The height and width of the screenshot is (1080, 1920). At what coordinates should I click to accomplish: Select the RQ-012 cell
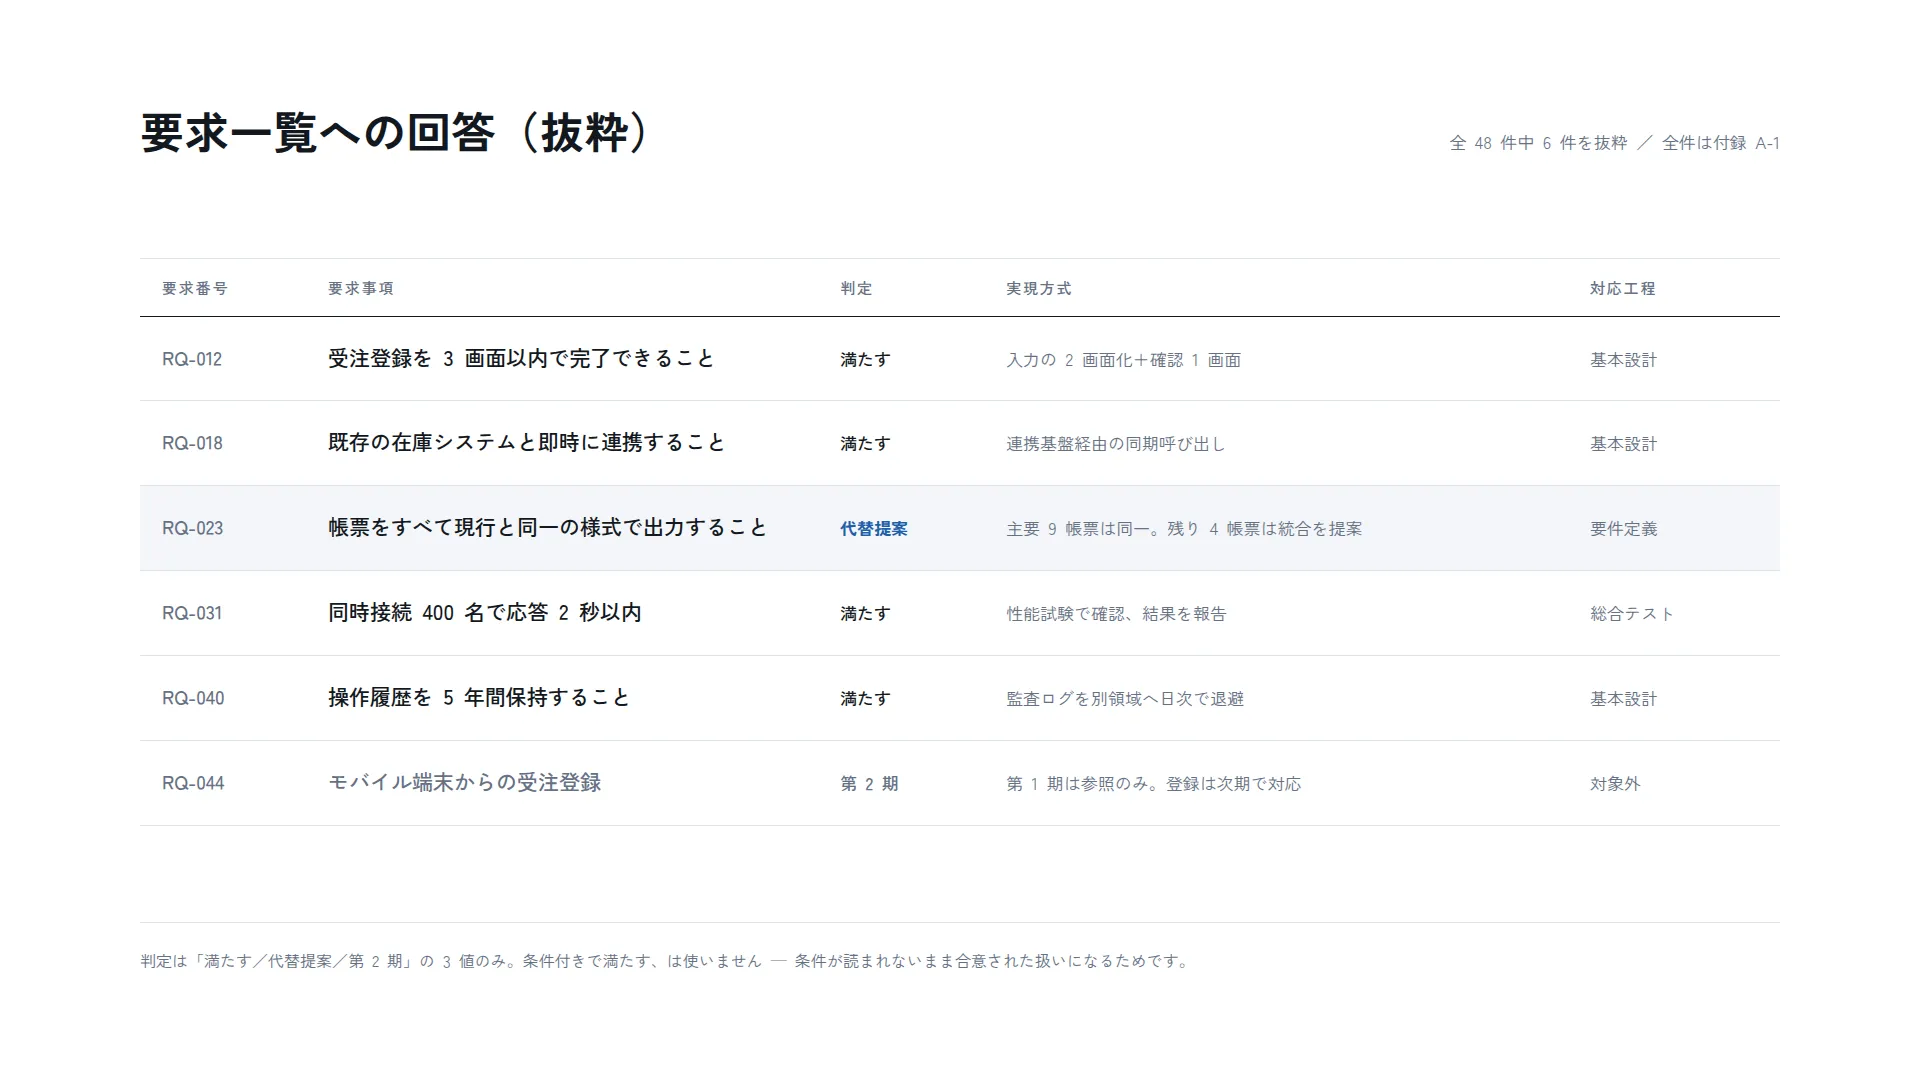(x=192, y=359)
